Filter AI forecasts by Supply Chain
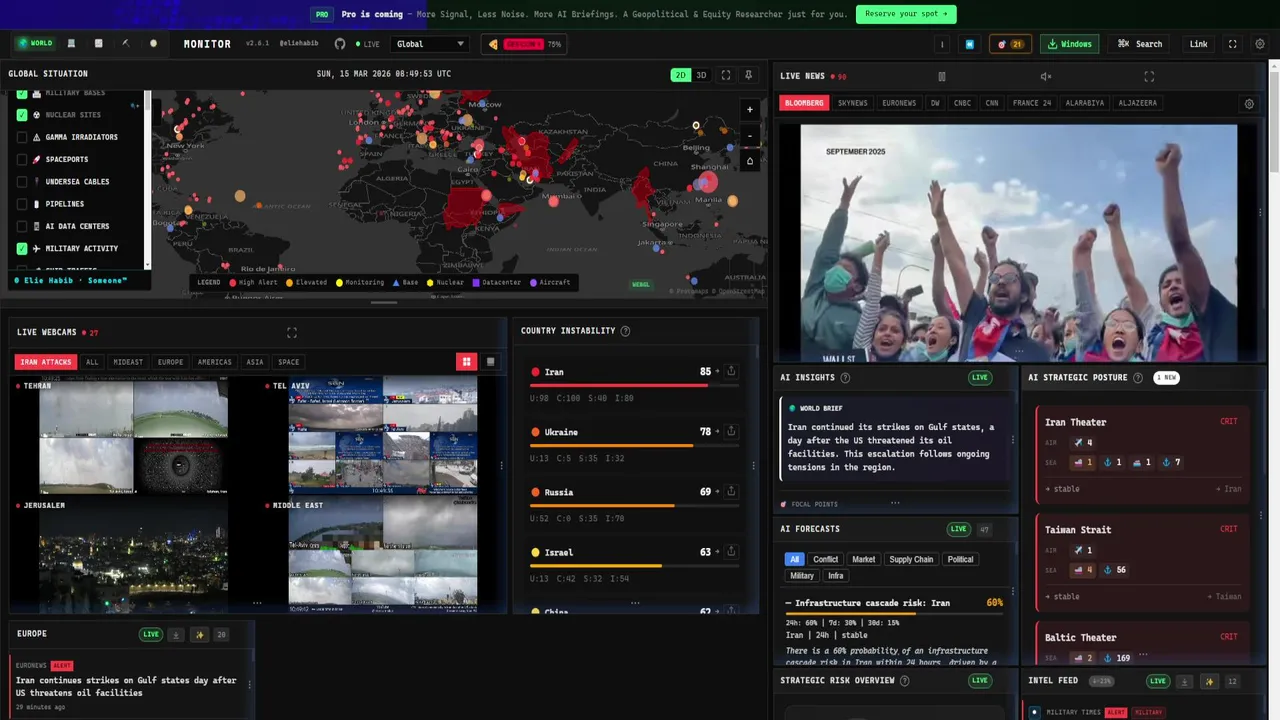This screenshot has width=1280, height=720. coord(911,559)
